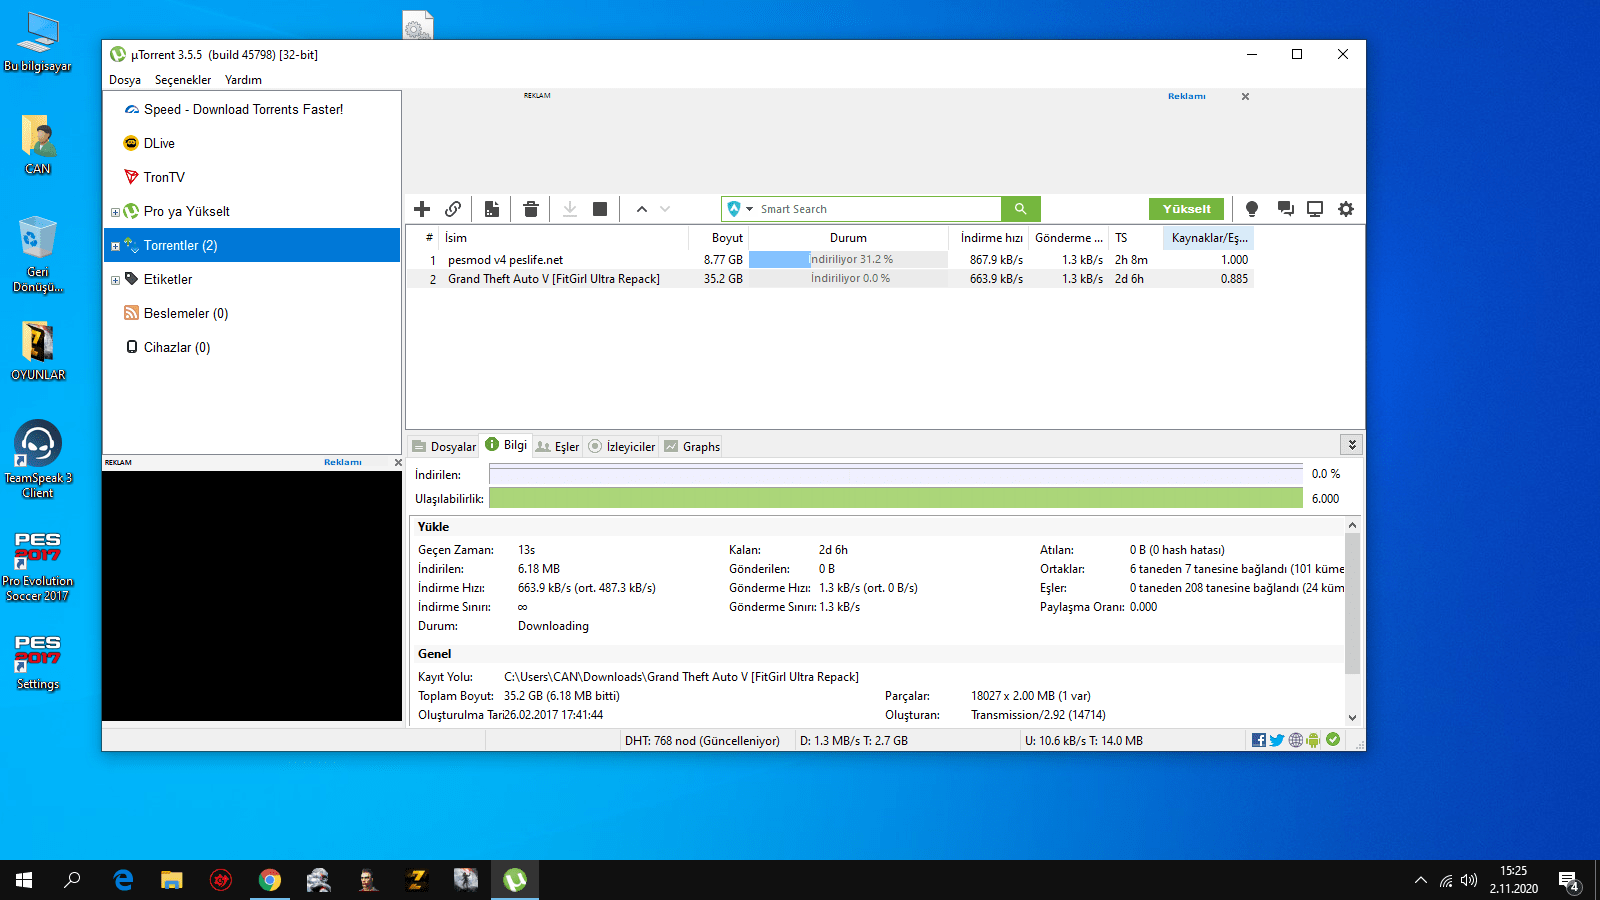The height and width of the screenshot is (900, 1600).
Task: Toggle the detail pane collapse button
Action: 1352,445
